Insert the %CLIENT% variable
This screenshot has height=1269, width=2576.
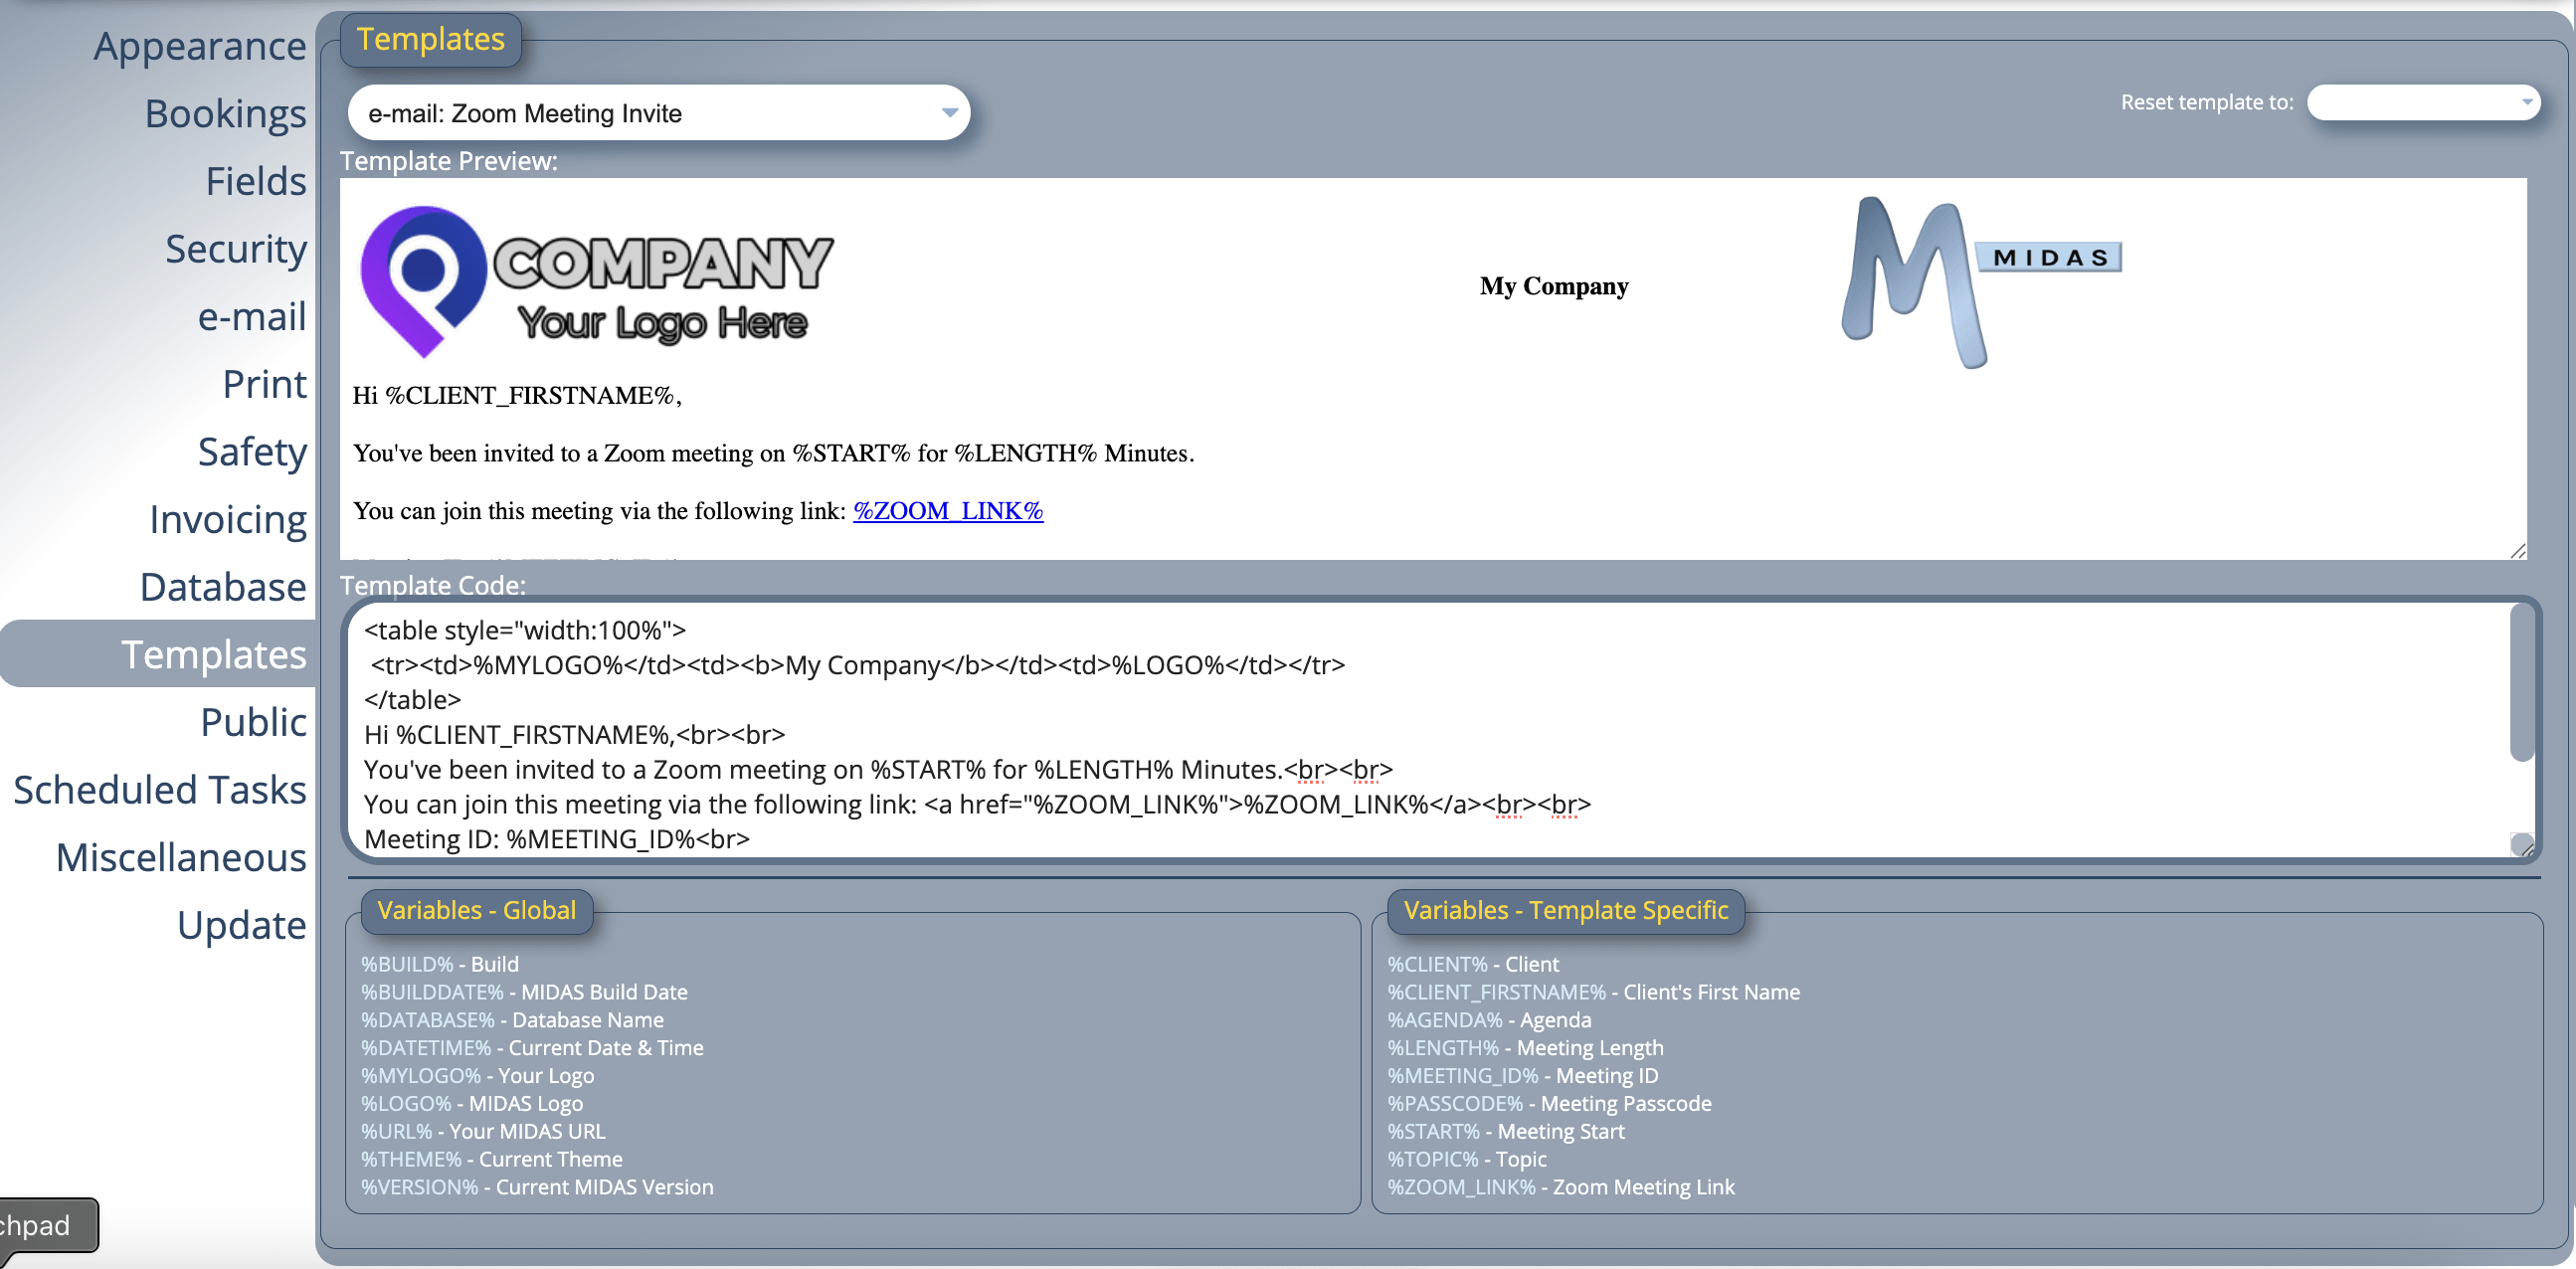click(1437, 964)
